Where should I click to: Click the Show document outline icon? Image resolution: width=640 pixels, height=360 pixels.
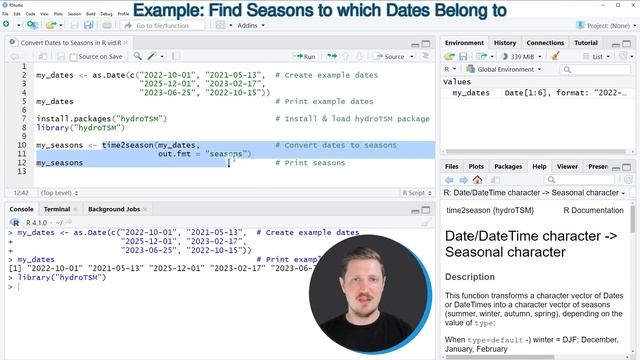(425, 56)
